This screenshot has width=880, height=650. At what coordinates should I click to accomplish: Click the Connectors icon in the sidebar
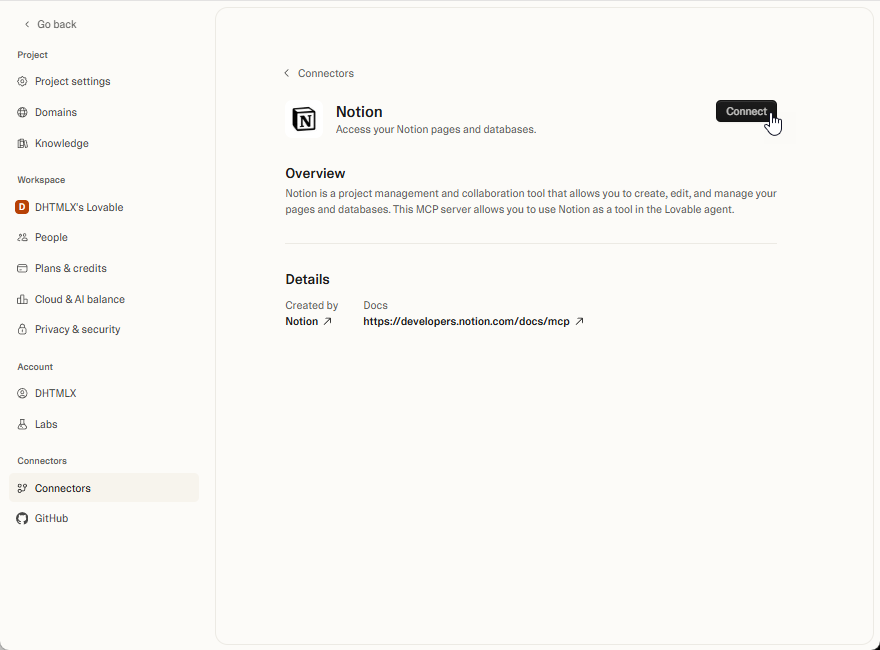tap(22, 487)
